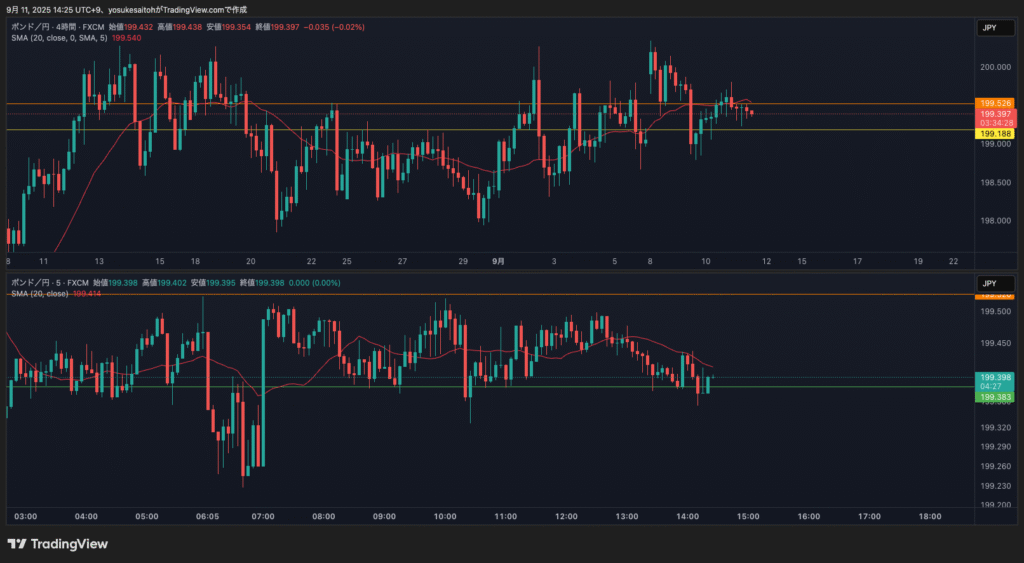The image size is (1024, 563).
Task: Click the TradingView logo at bottom left
Action: pyautogui.click(x=58, y=544)
